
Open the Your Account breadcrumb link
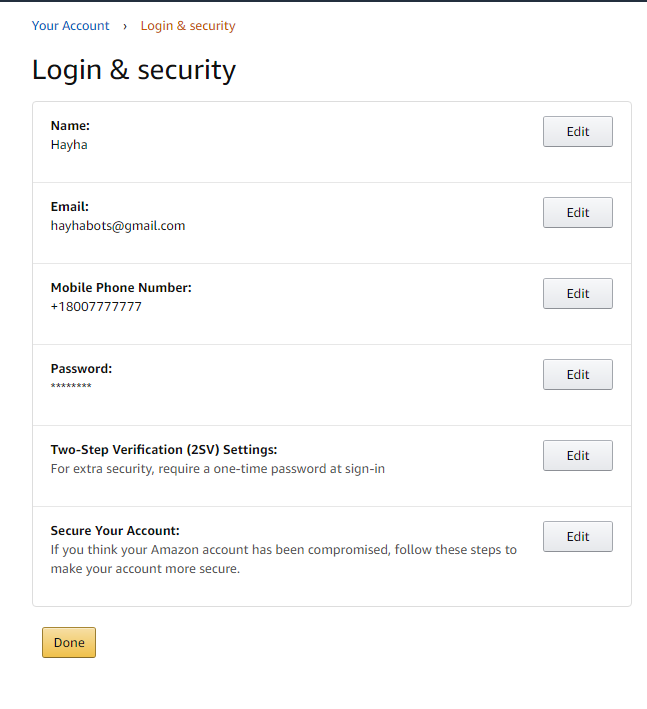point(70,26)
